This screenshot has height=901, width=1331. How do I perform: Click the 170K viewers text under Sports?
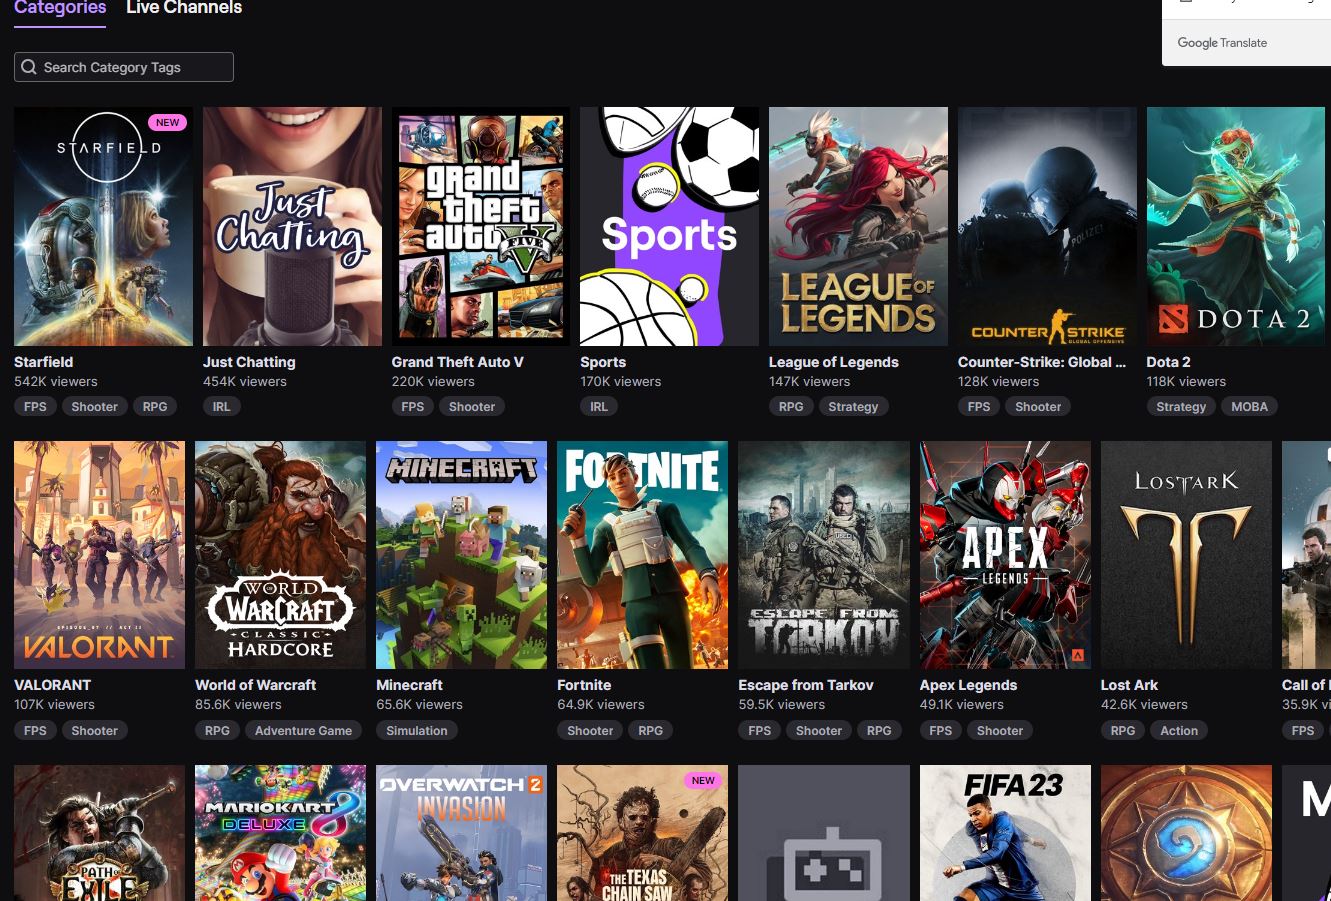click(621, 382)
